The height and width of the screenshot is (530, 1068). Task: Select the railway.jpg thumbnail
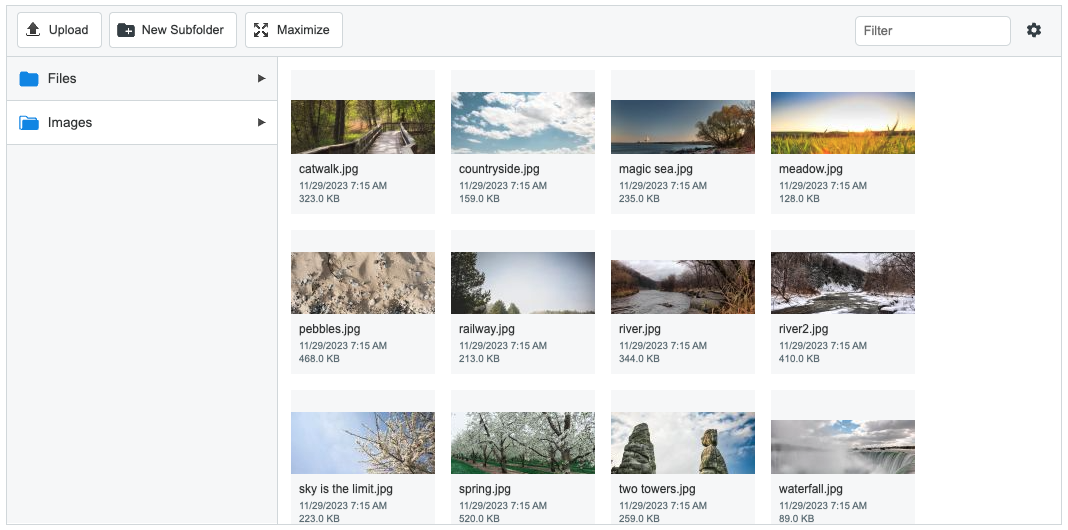523,283
